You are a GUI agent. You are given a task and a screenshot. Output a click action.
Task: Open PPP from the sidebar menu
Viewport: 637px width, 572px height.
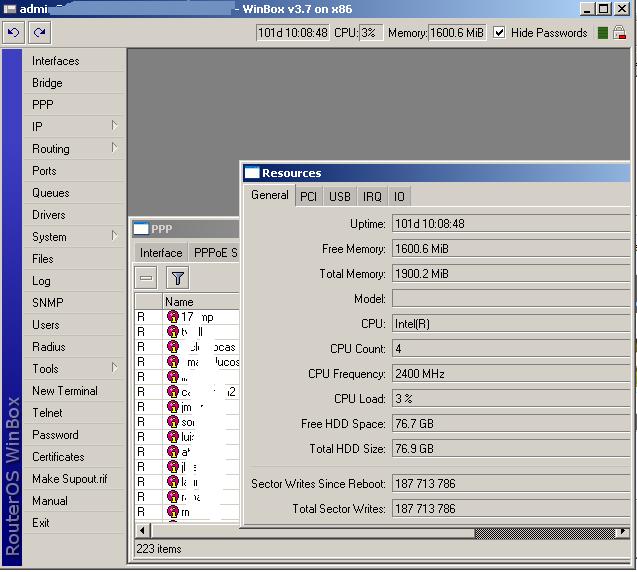[43, 105]
